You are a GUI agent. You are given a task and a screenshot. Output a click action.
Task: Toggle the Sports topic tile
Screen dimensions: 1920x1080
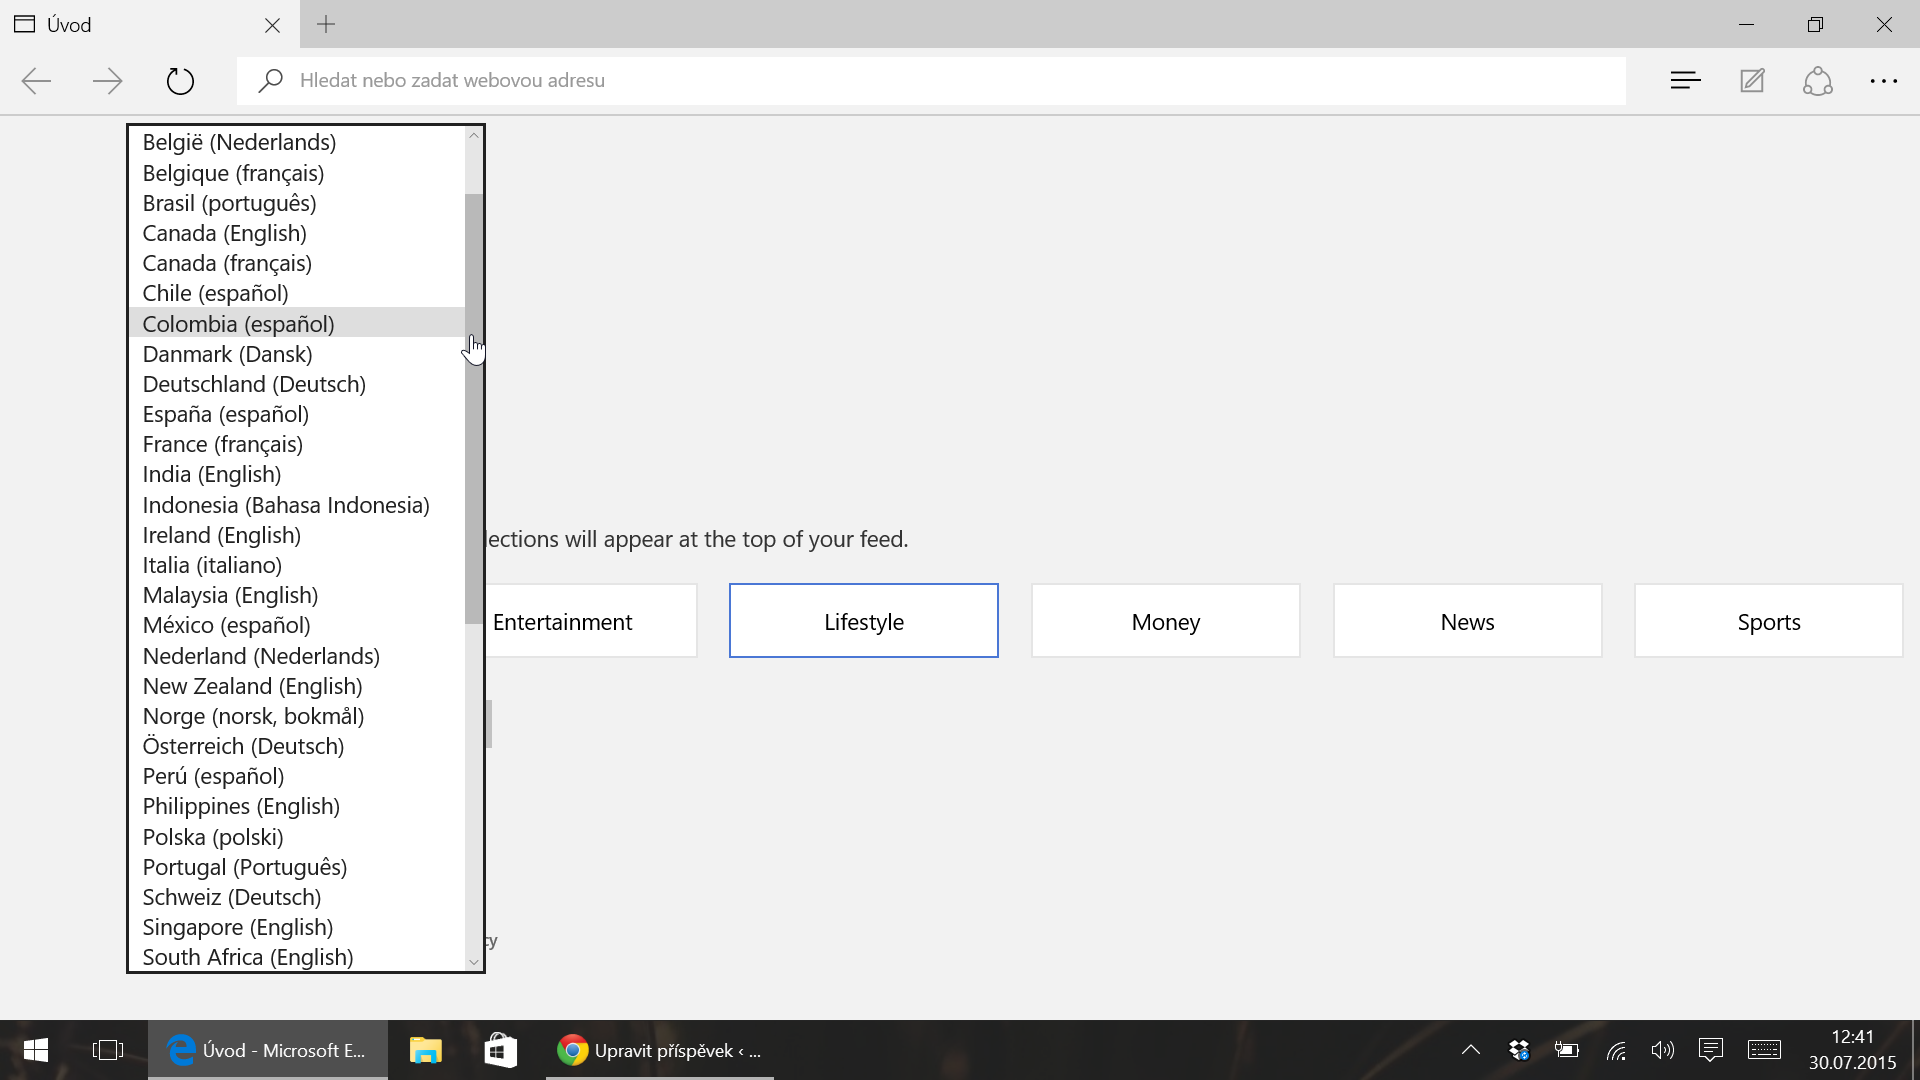1768,621
